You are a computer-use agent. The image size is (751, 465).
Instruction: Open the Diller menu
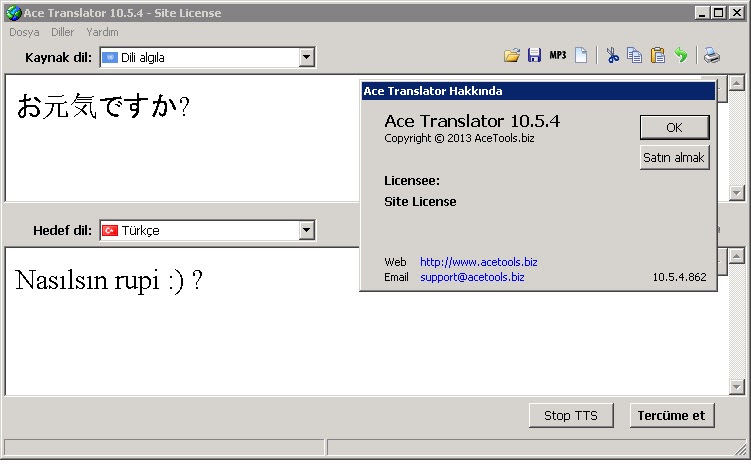(x=63, y=32)
